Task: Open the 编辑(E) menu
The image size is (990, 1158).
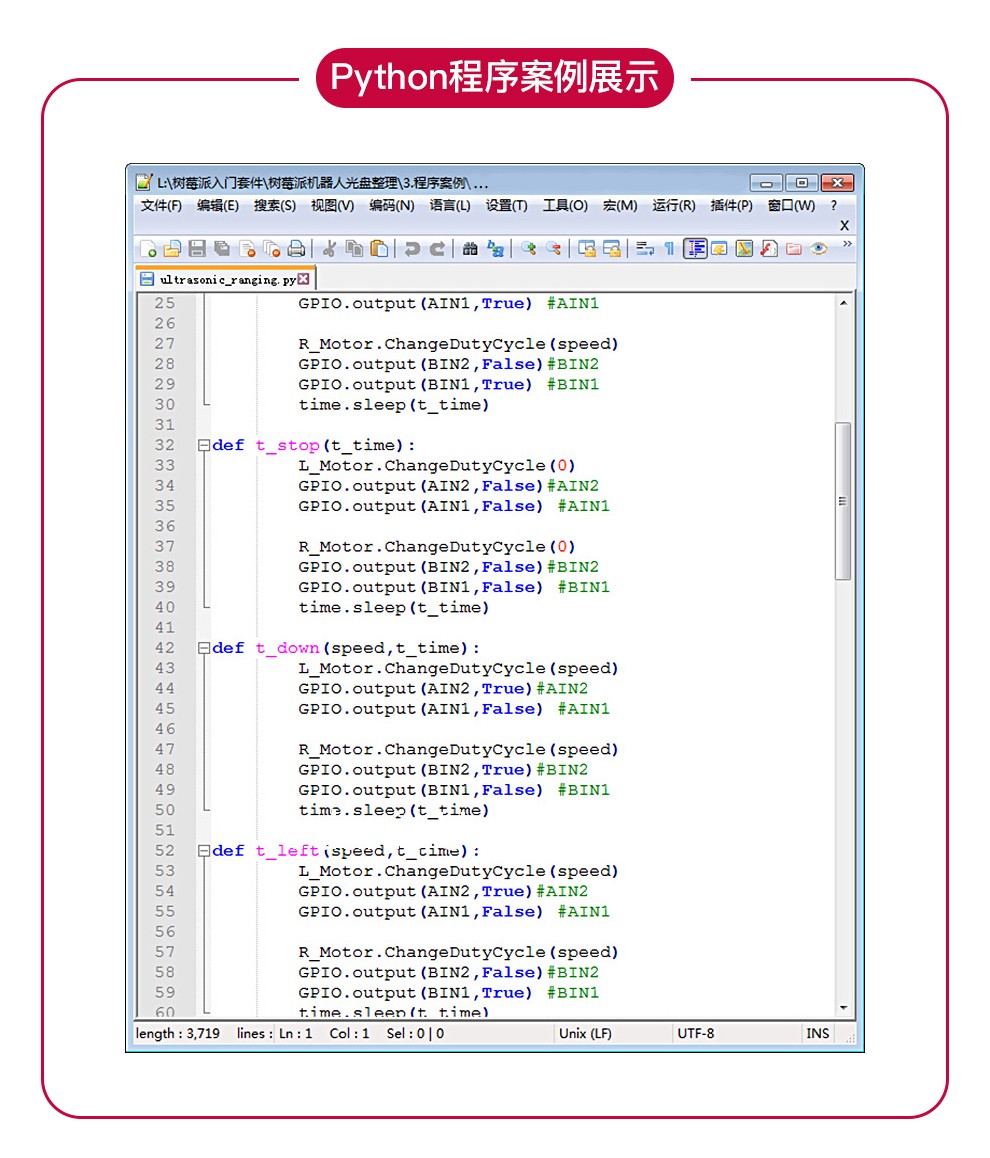Action: click(x=217, y=206)
